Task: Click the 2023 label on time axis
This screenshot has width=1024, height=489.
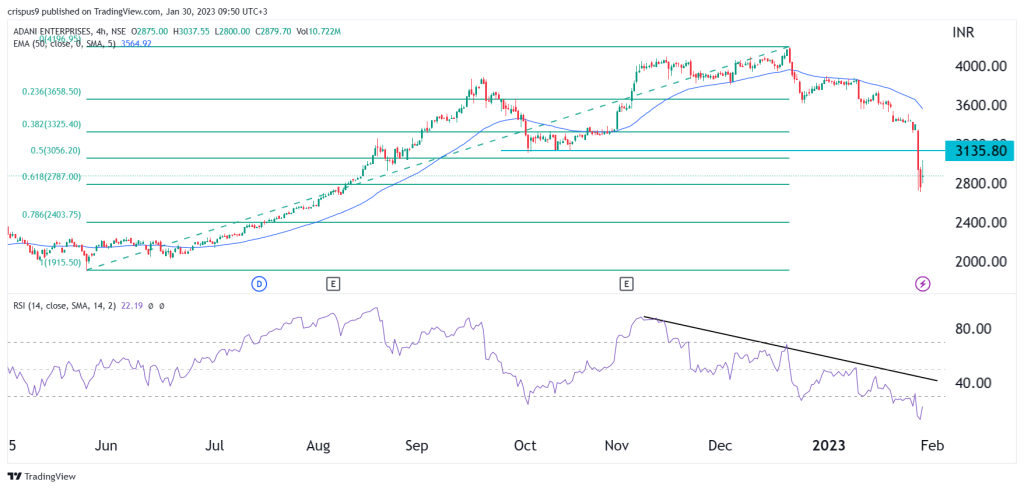Action: point(827,446)
